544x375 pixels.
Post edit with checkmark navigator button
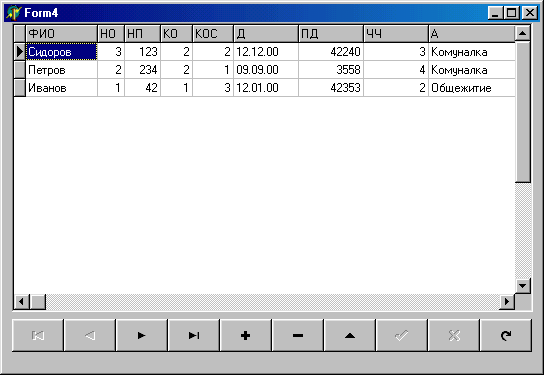(402, 335)
